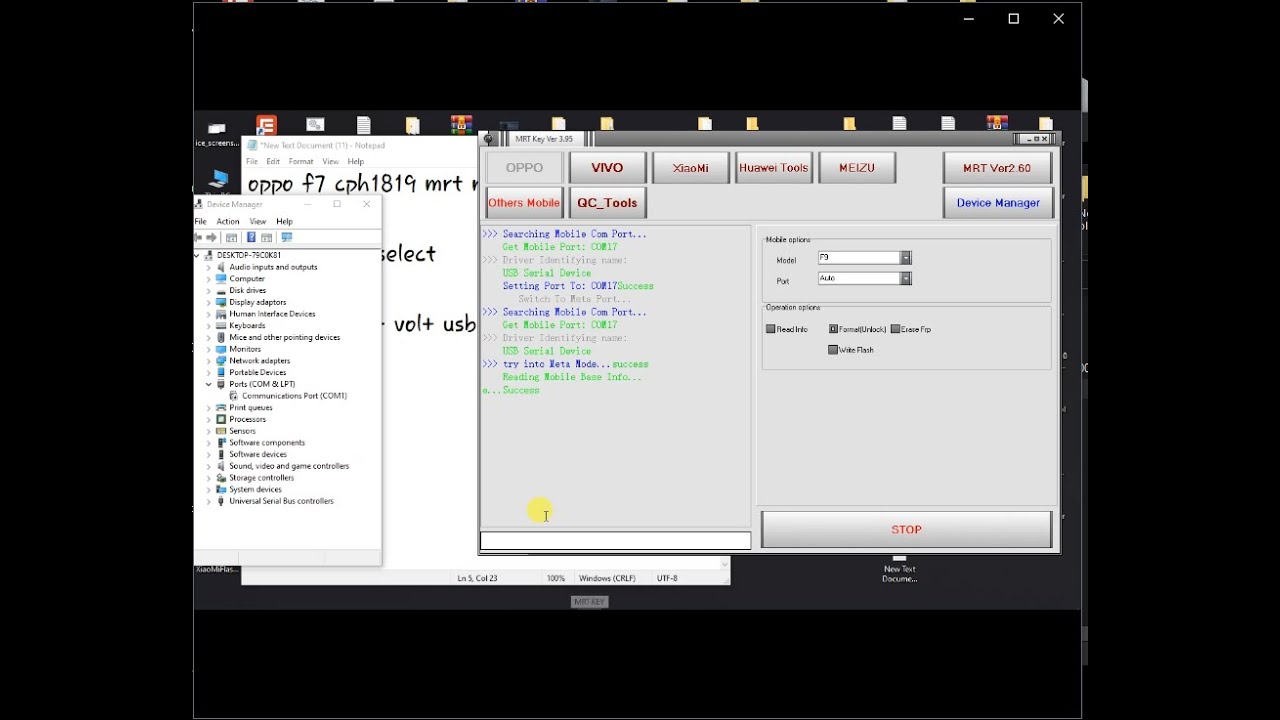Viewport: 1280px width, 720px height.
Task: Switch to the XiaoMi tab
Action: tap(690, 168)
